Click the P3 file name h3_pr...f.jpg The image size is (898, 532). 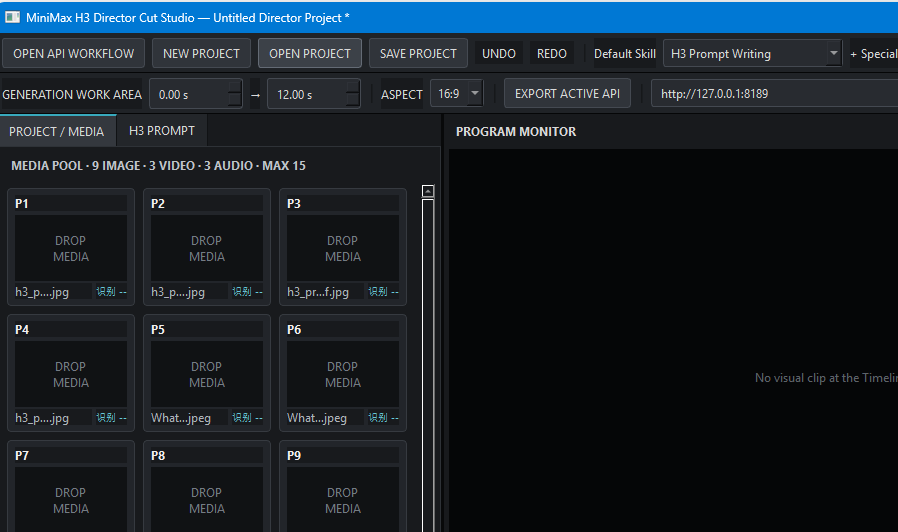tap(318, 292)
